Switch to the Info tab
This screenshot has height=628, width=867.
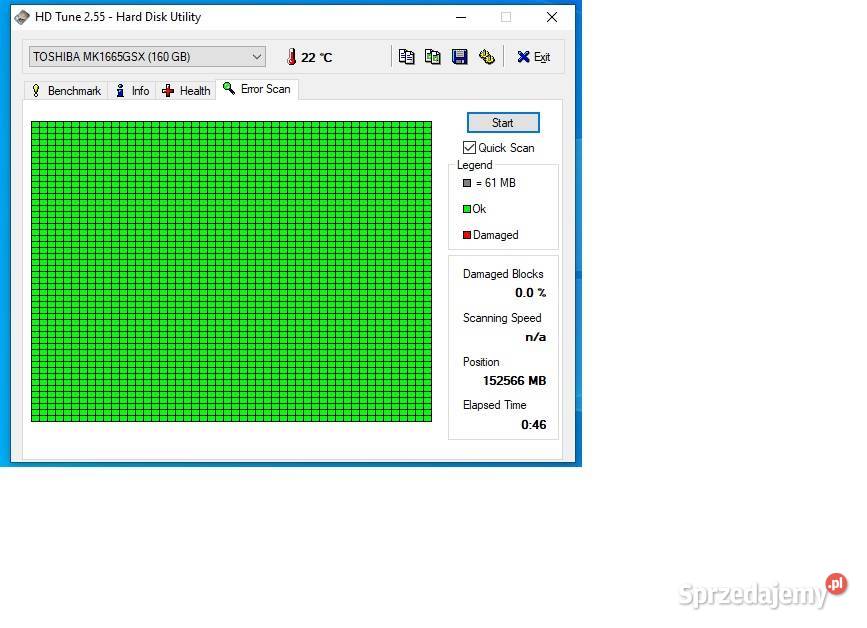coord(133,91)
